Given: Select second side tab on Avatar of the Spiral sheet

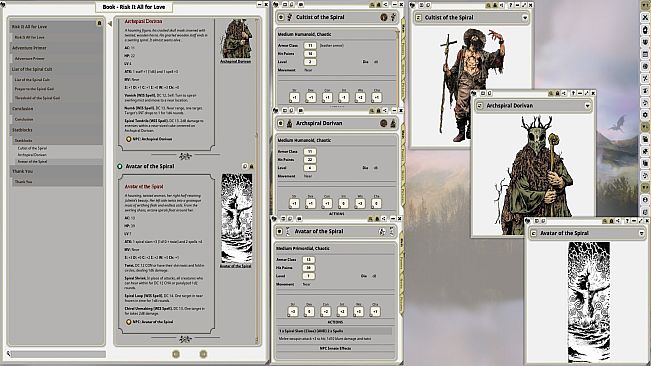Looking at the screenshot, I should pyautogui.click(x=401, y=263).
